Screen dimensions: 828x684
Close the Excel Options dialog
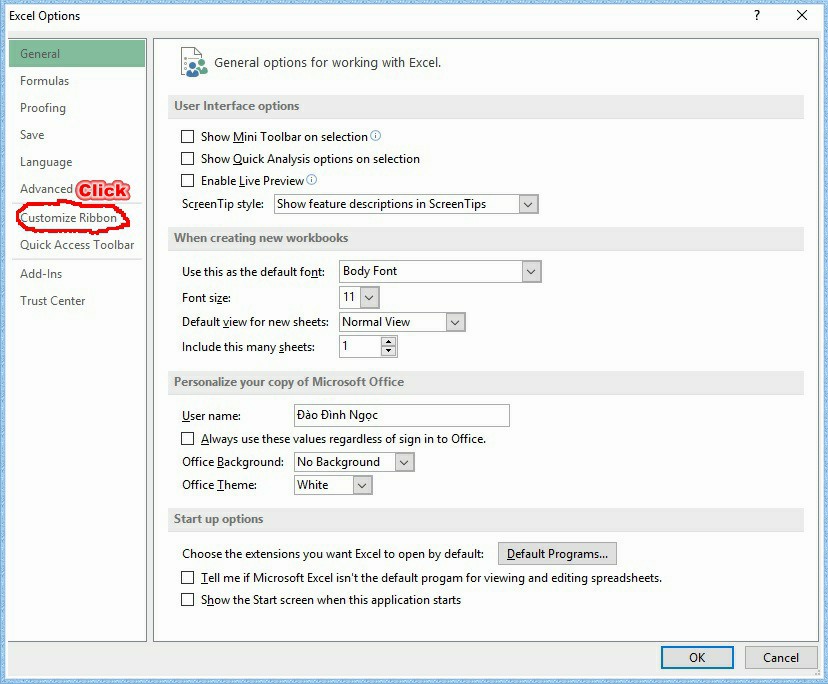tap(802, 15)
